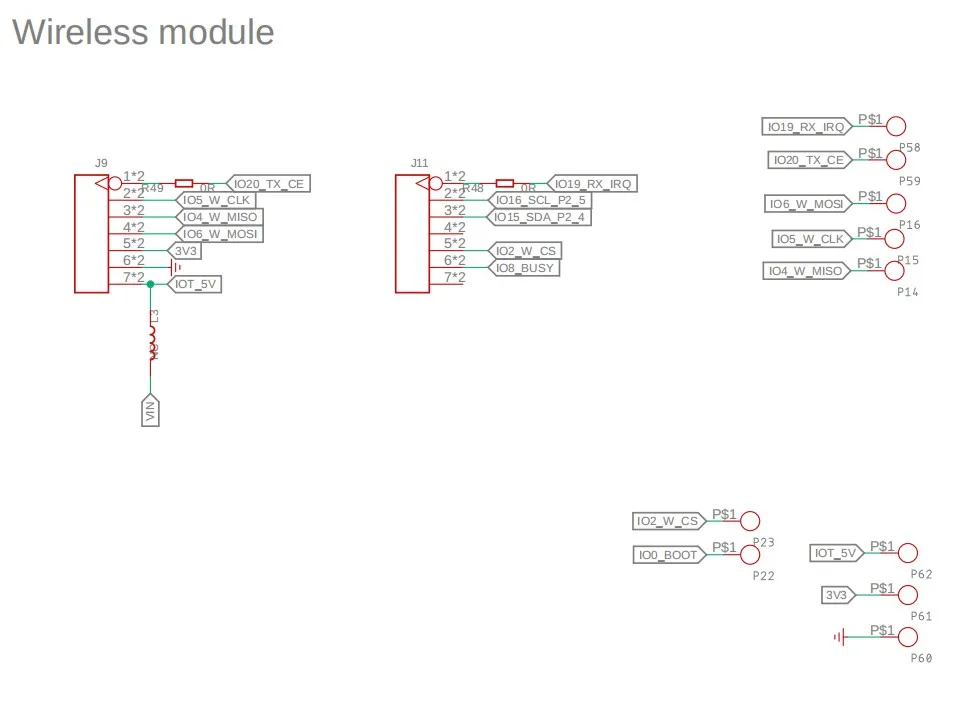Select the green junction dot at IOT_5V
955x705 pixels.
pos(150,284)
